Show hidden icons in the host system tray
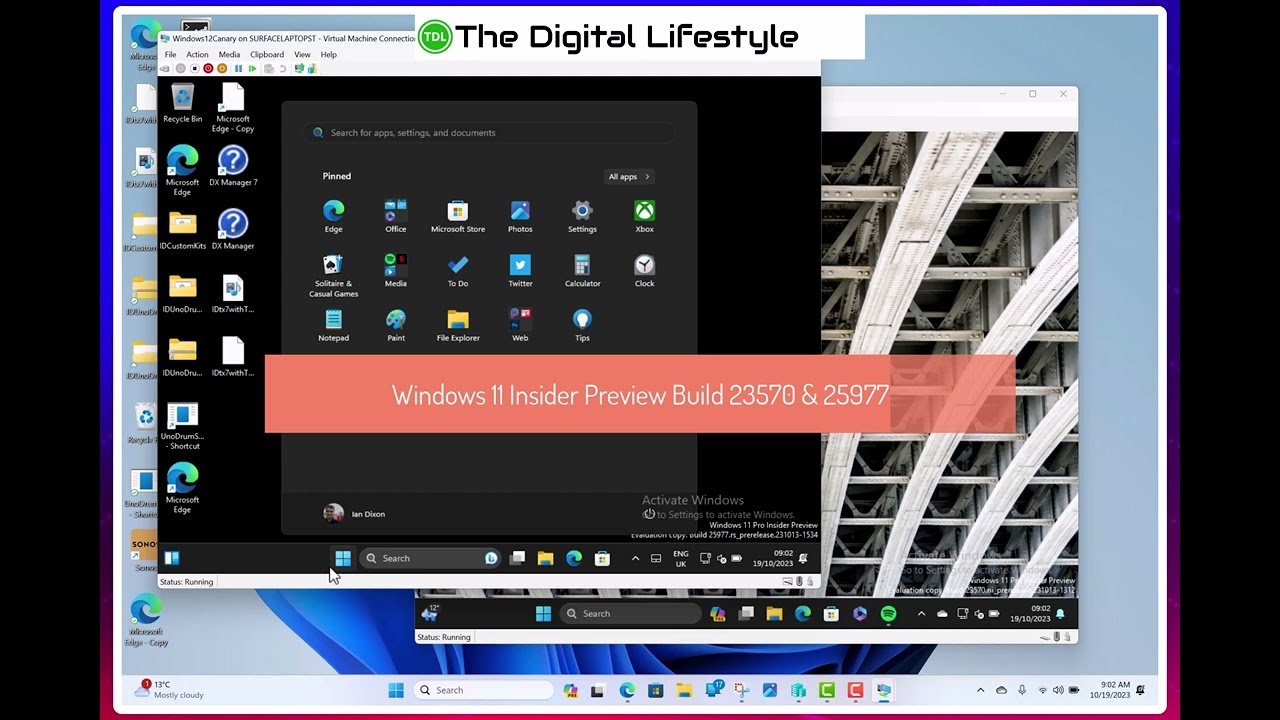 click(x=980, y=690)
